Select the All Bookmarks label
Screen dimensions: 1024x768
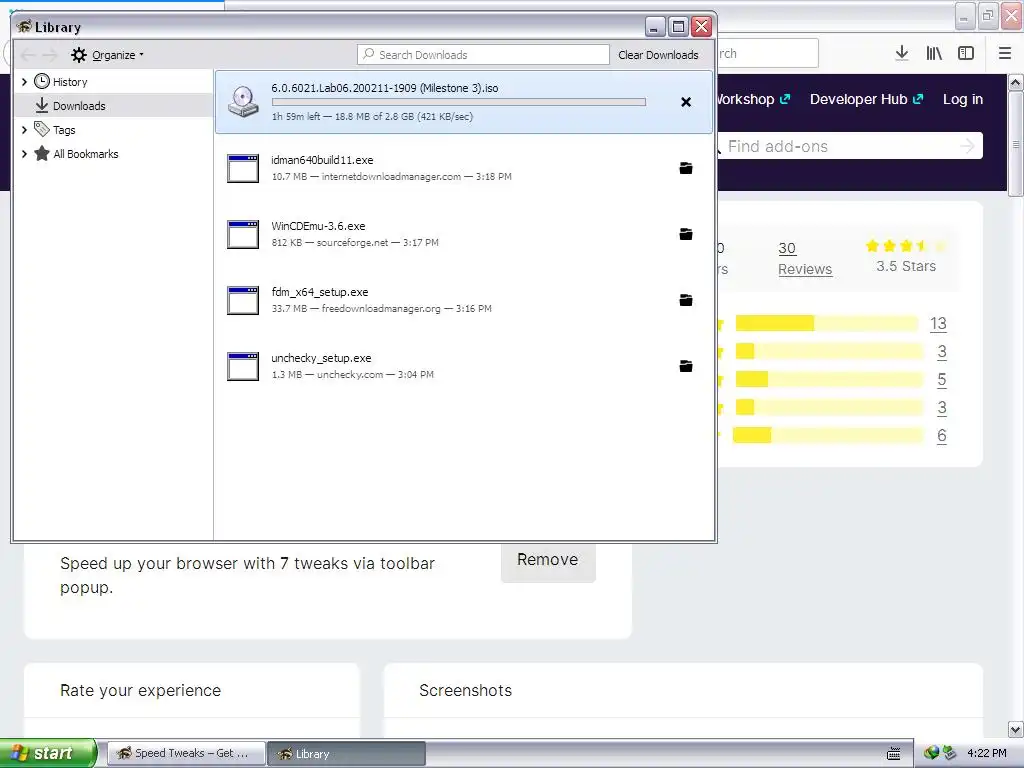pyautogui.click(x=86, y=154)
